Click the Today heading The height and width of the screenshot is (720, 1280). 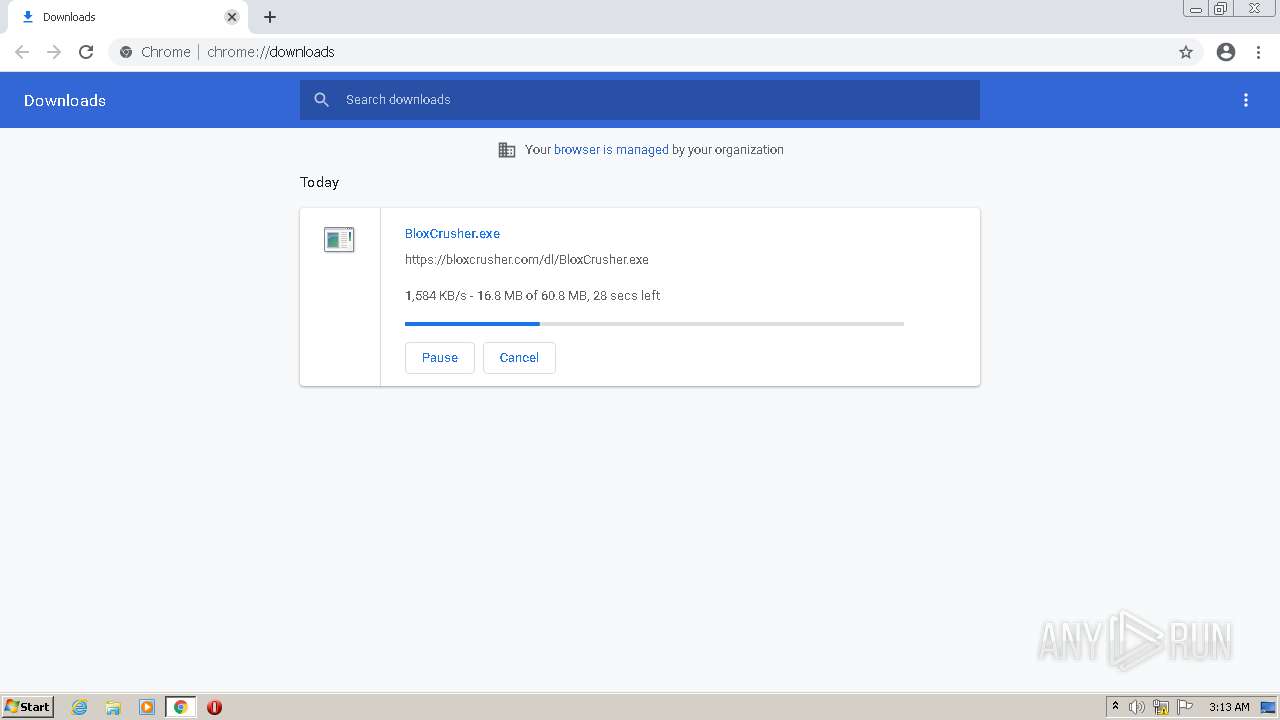(319, 182)
